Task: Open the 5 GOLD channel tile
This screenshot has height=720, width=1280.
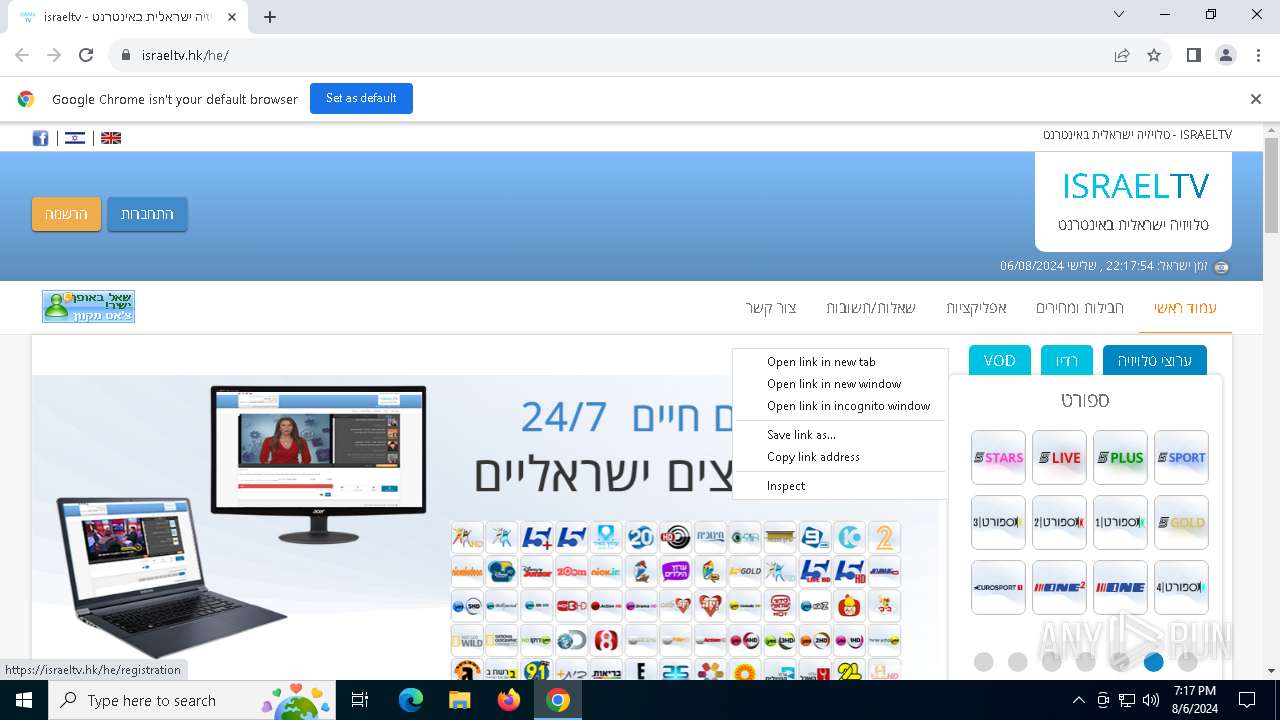Action: [x=1181, y=523]
